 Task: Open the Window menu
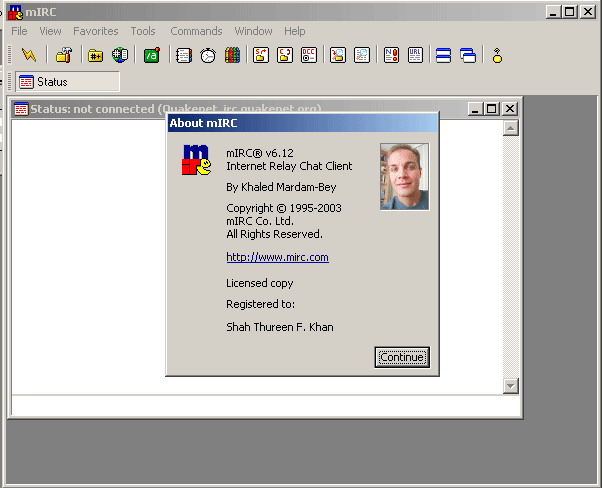253,31
